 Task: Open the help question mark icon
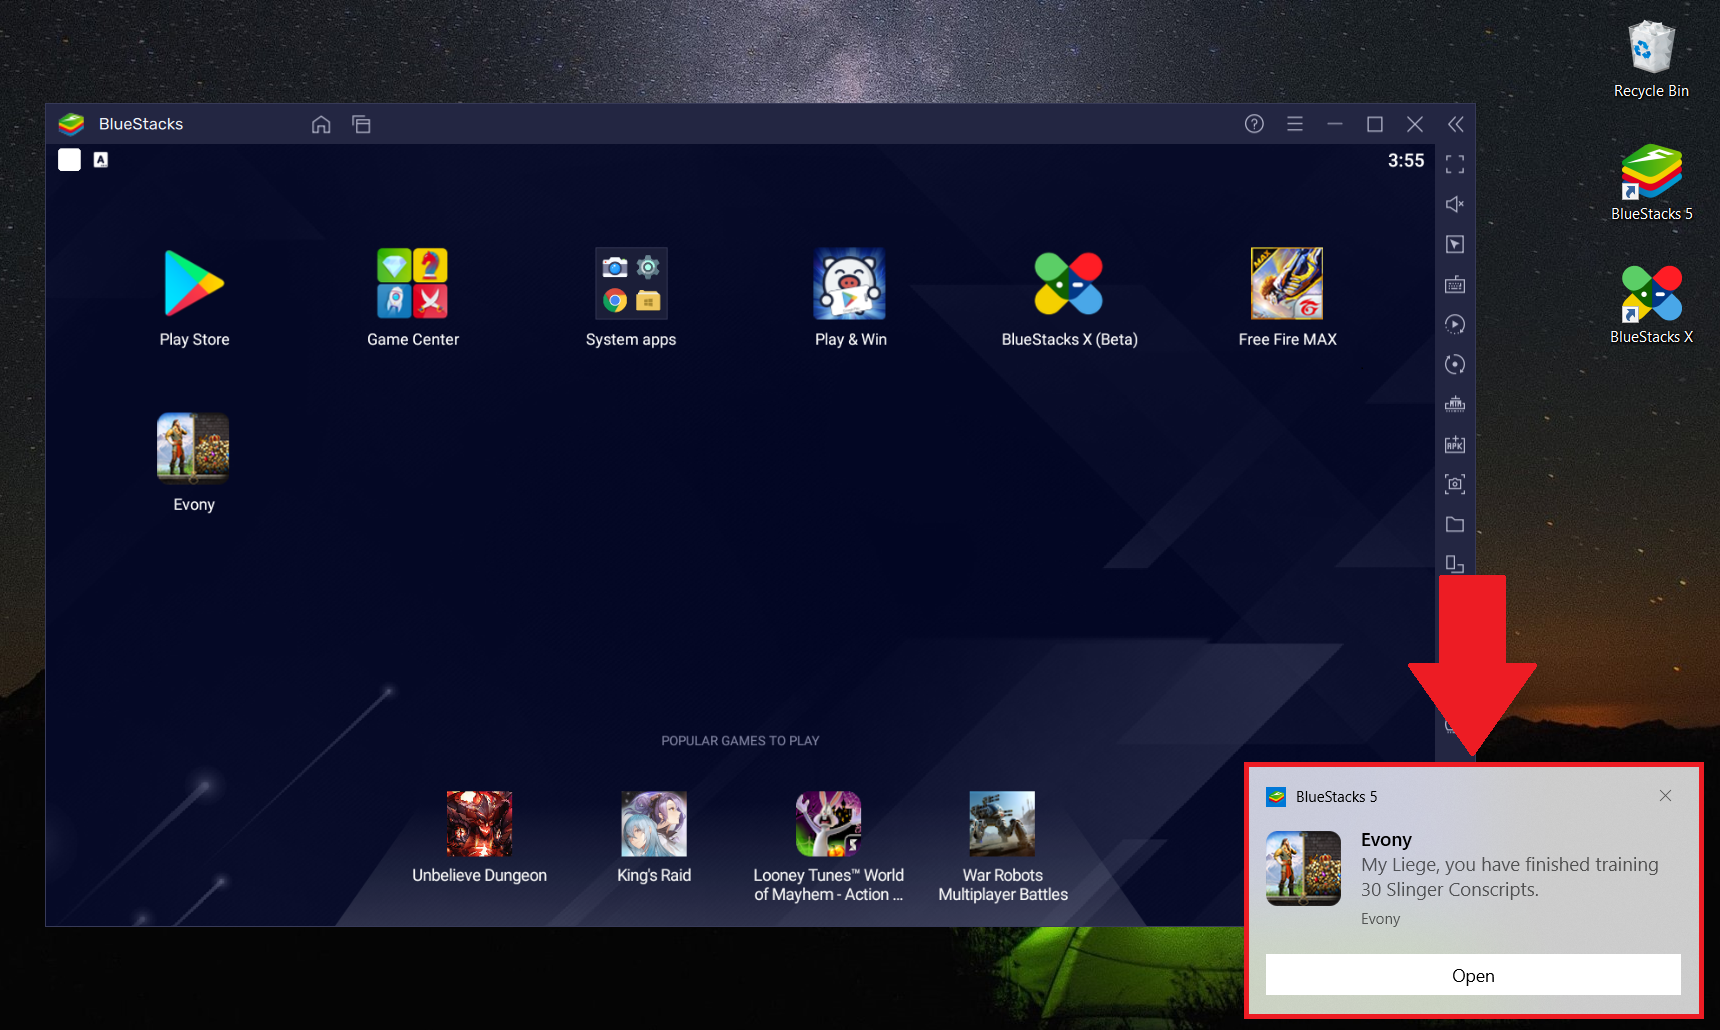[1254, 124]
